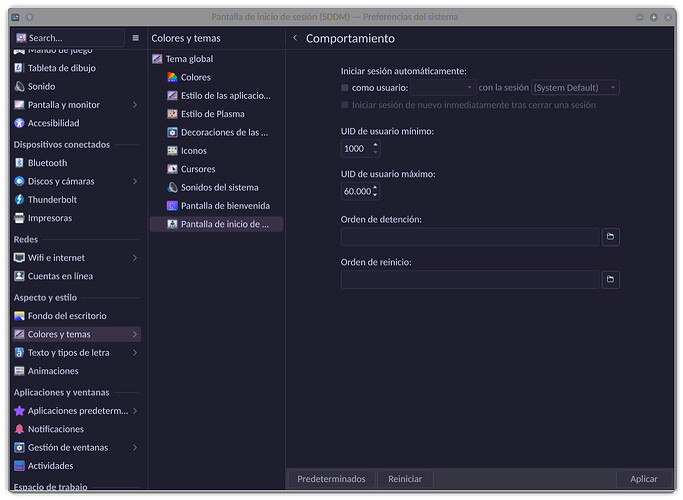The image size is (683, 500).
Task: Go back using the arrow beside Comportamiento
Action: (x=295, y=38)
